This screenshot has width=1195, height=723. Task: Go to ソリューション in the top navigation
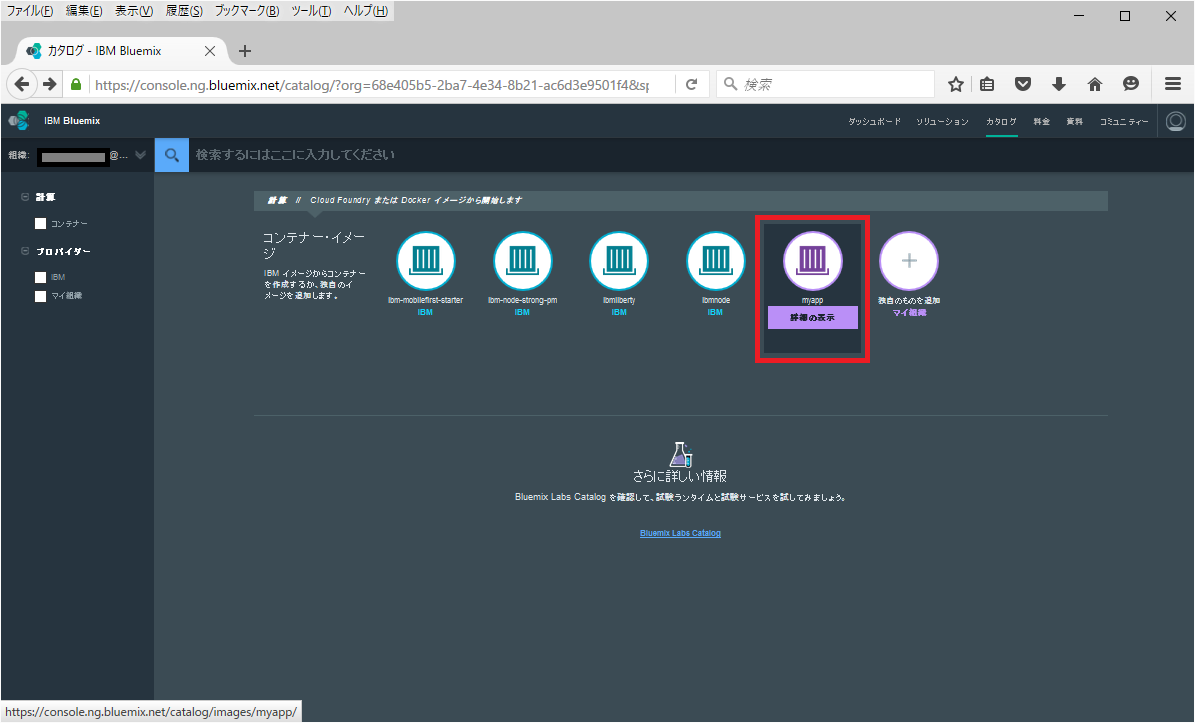click(x=942, y=122)
